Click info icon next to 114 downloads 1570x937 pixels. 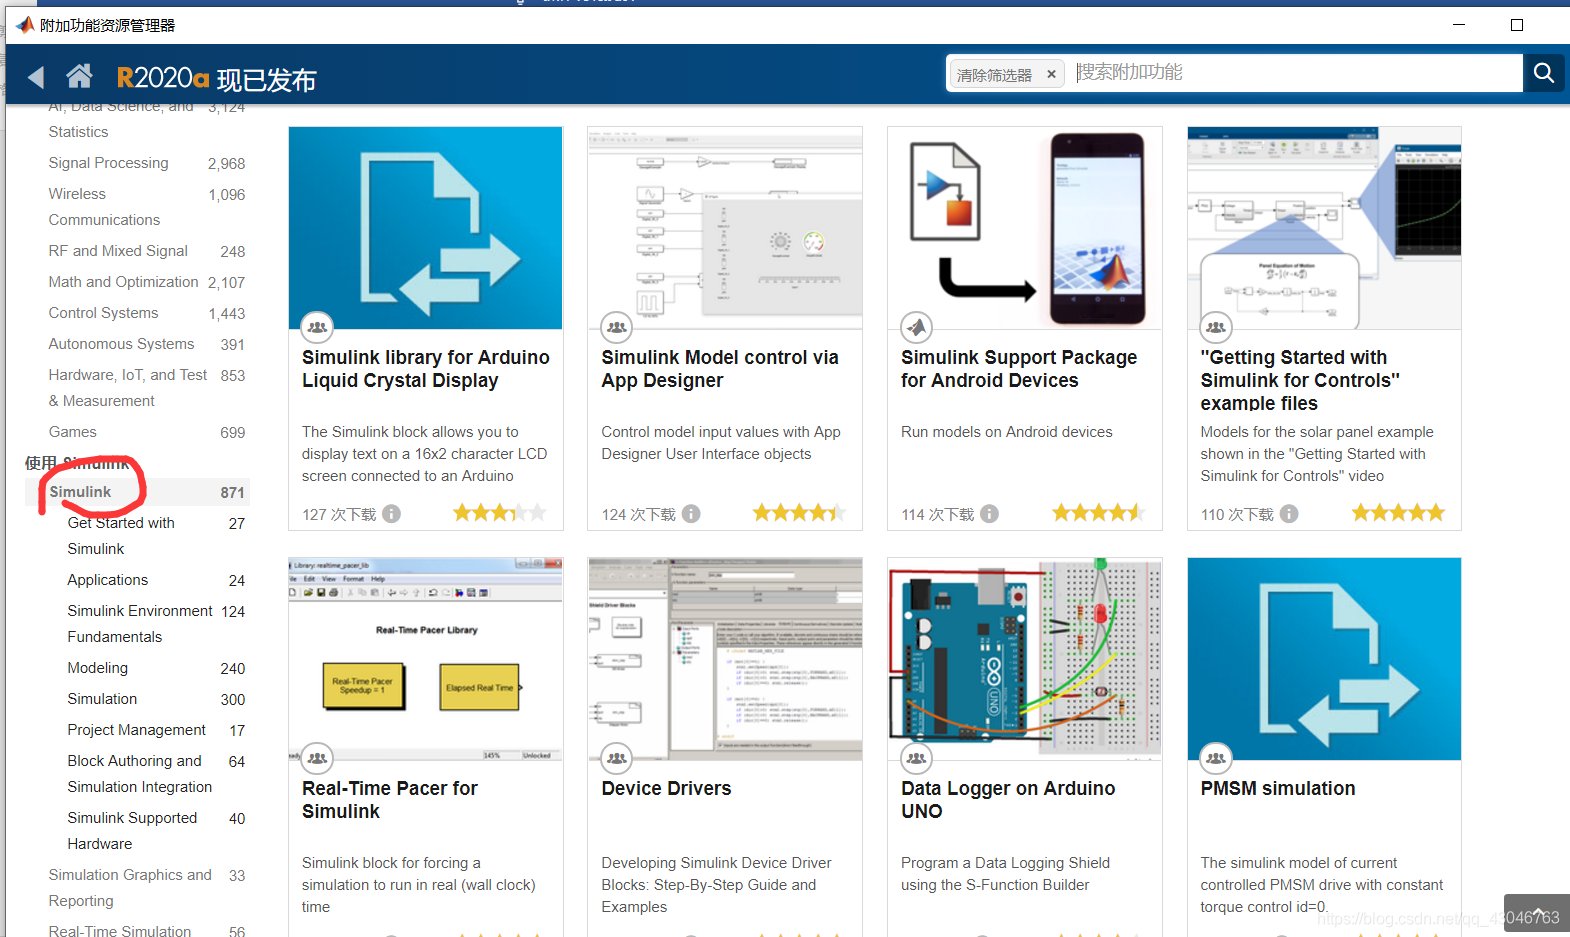pyautogui.click(x=989, y=514)
